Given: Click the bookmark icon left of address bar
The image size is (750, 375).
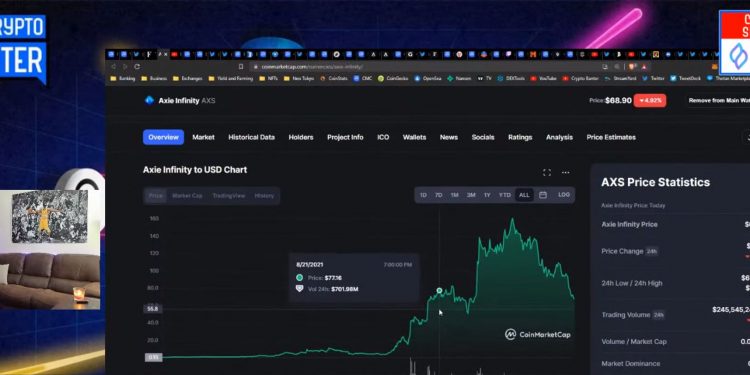Looking at the screenshot, I should [241, 66].
